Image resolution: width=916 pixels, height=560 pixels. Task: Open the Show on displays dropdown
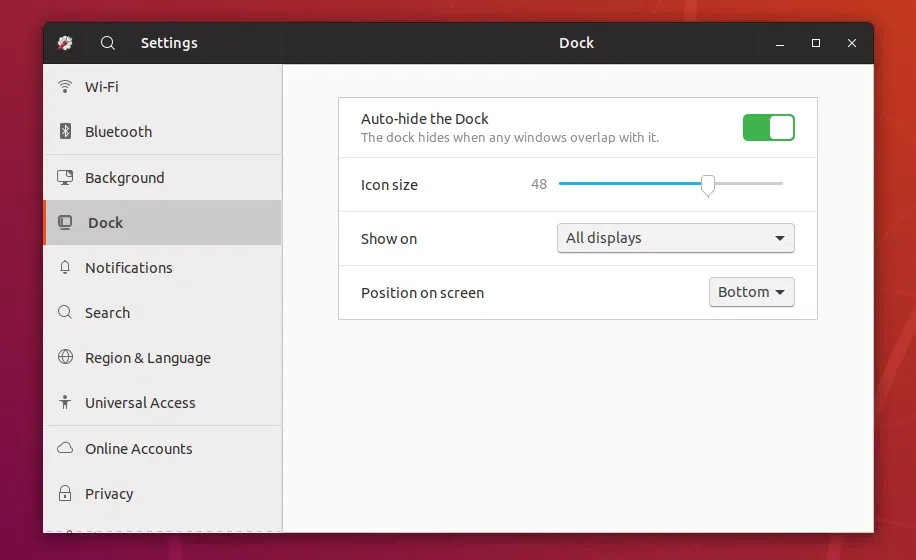[675, 238]
